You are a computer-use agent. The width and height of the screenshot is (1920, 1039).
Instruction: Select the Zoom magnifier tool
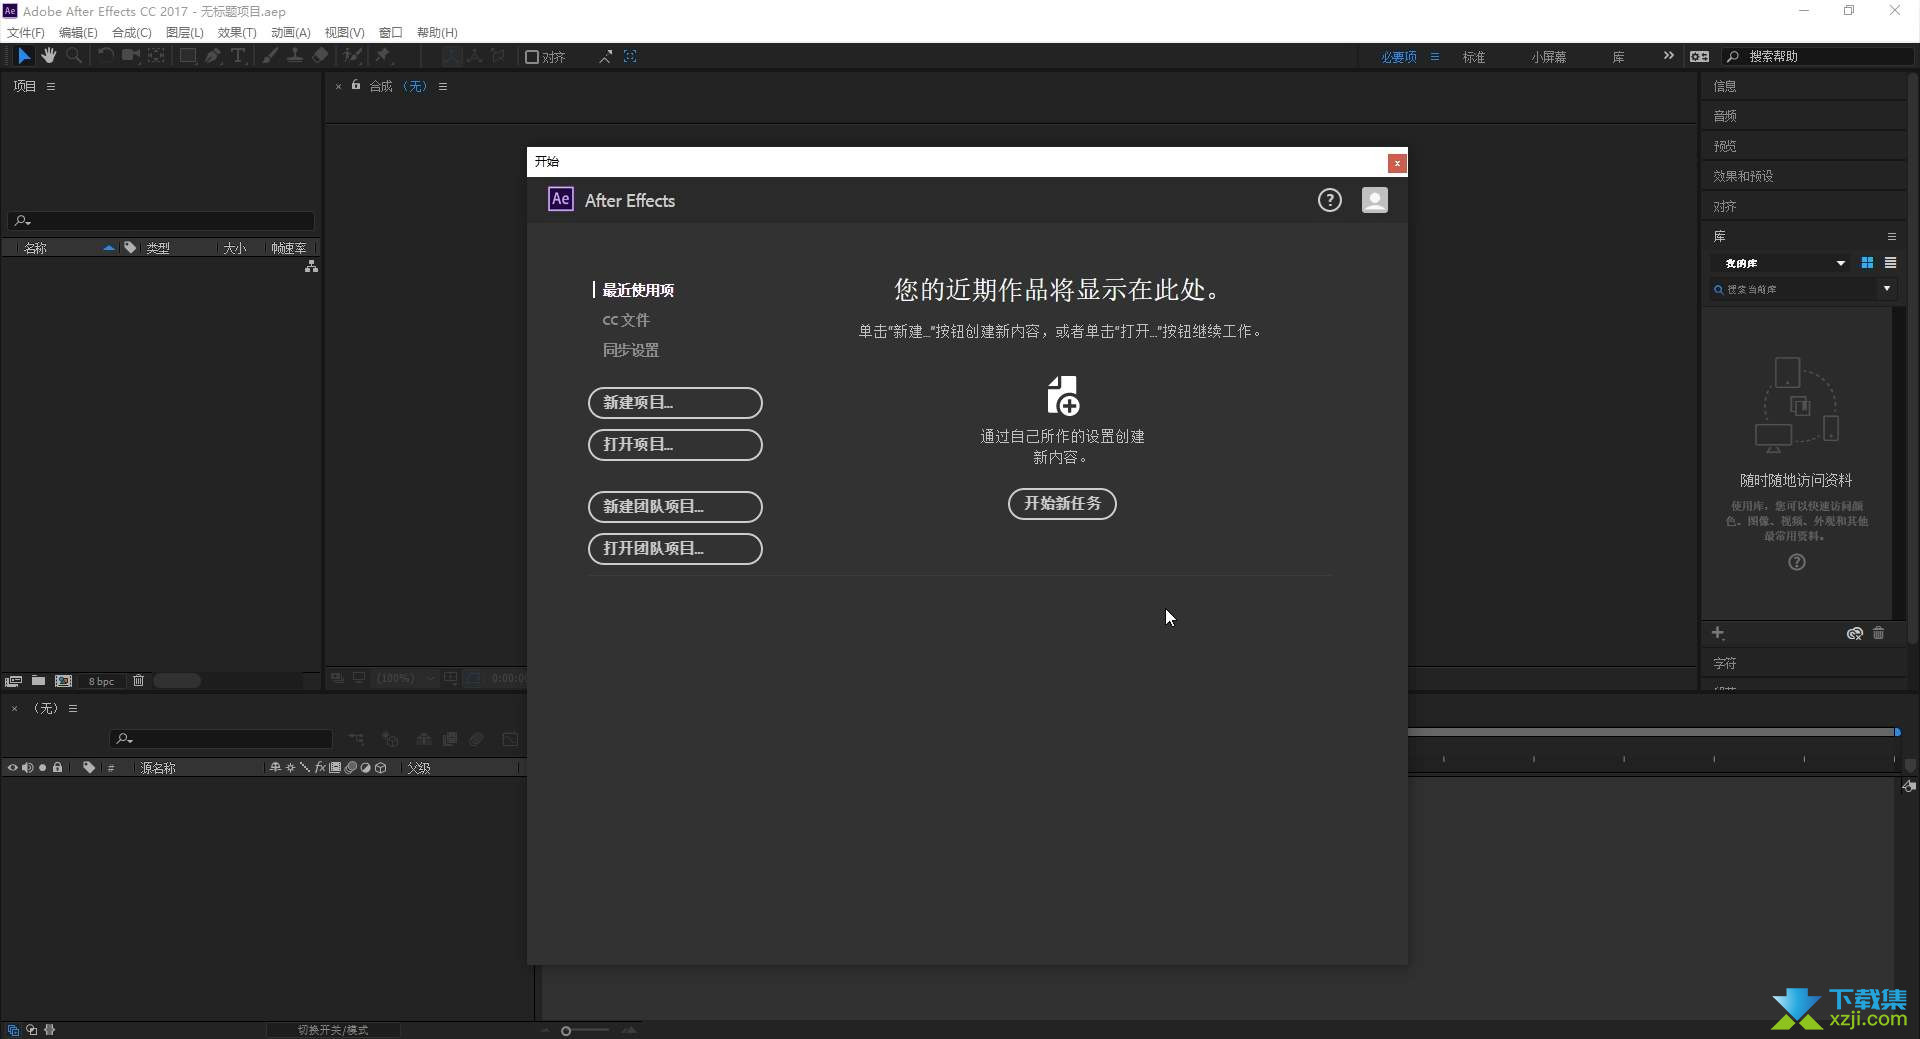click(74, 56)
